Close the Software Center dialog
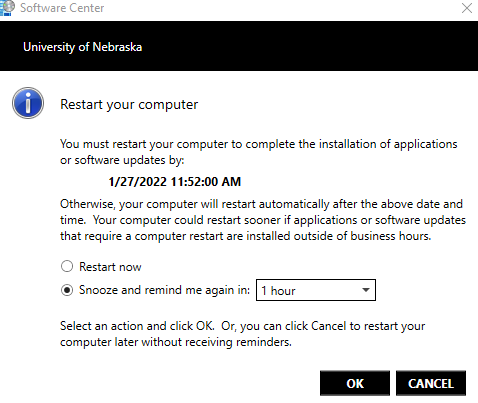The height and width of the screenshot is (403, 478). 467,8
